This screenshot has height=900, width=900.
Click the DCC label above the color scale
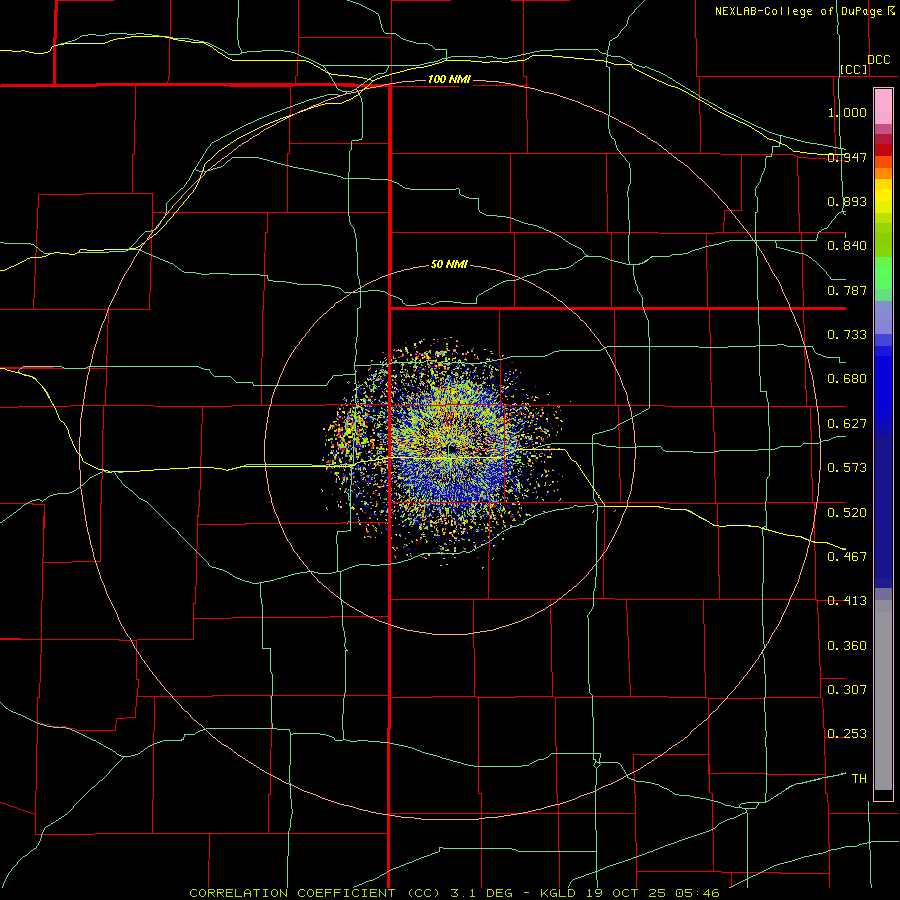[x=879, y=60]
